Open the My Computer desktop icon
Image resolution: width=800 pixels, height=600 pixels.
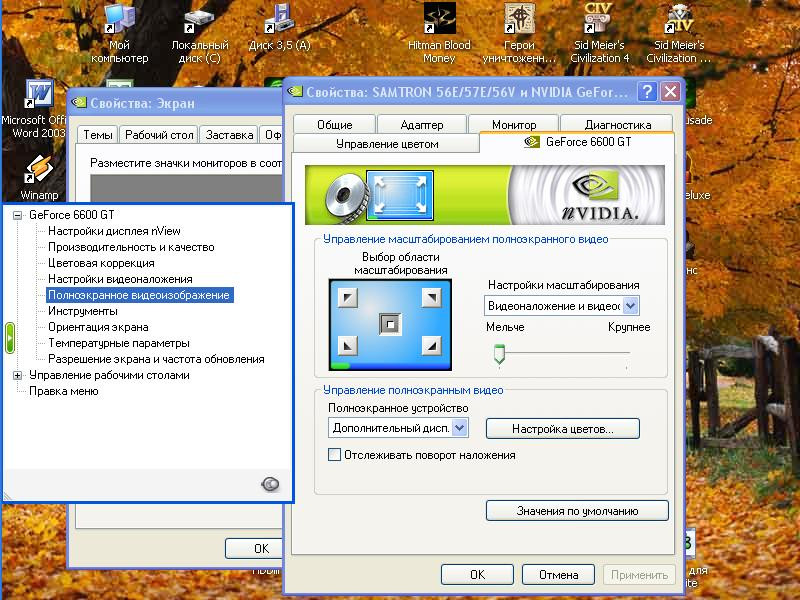[x=119, y=33]
